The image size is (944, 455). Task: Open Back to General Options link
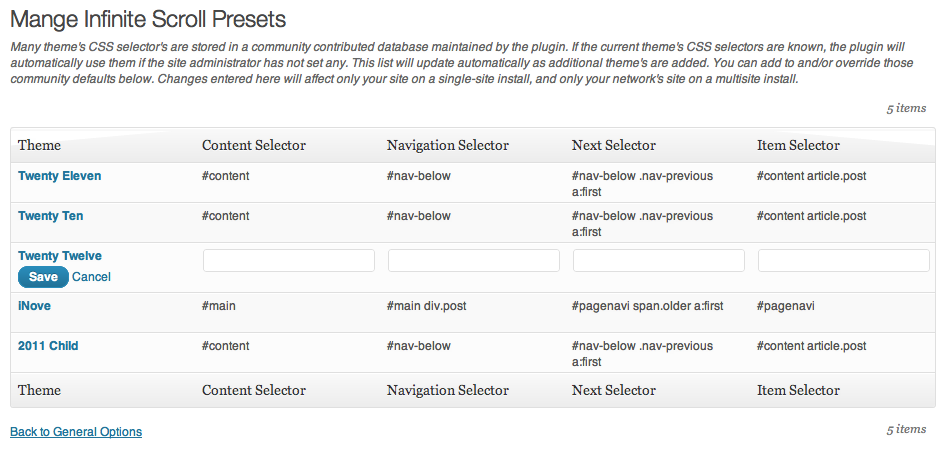(x=76, y=432)
